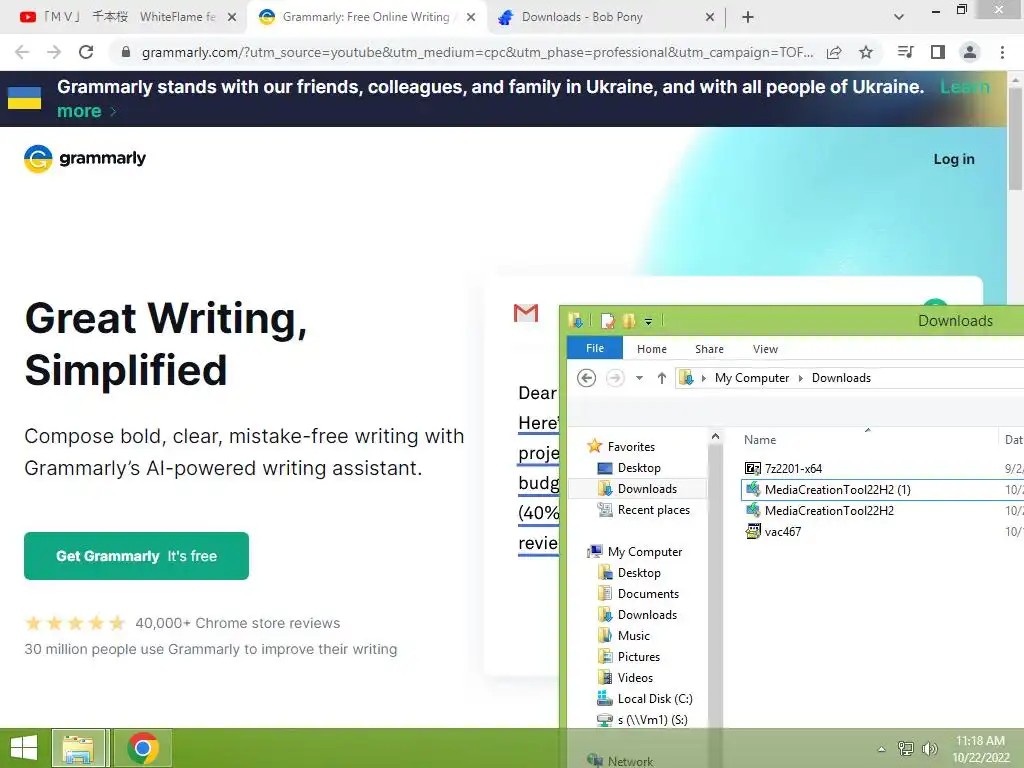
Task: Toggle Chrome side panel icon
Action: click(x=938, y=52)
